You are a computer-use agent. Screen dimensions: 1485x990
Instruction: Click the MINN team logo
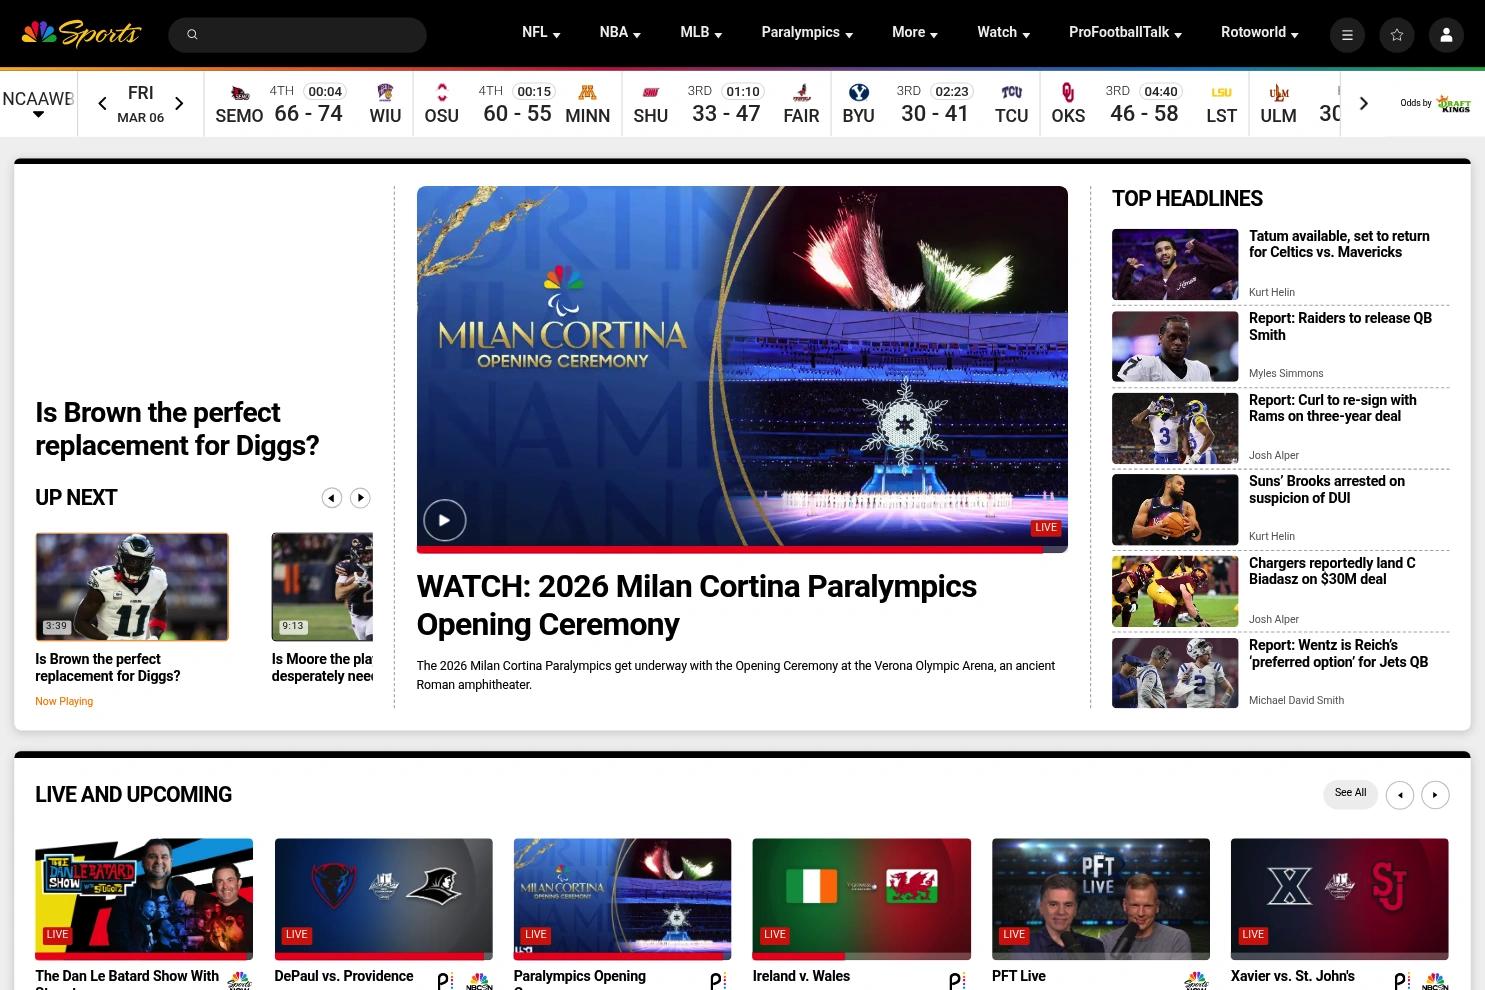(588, 93)
